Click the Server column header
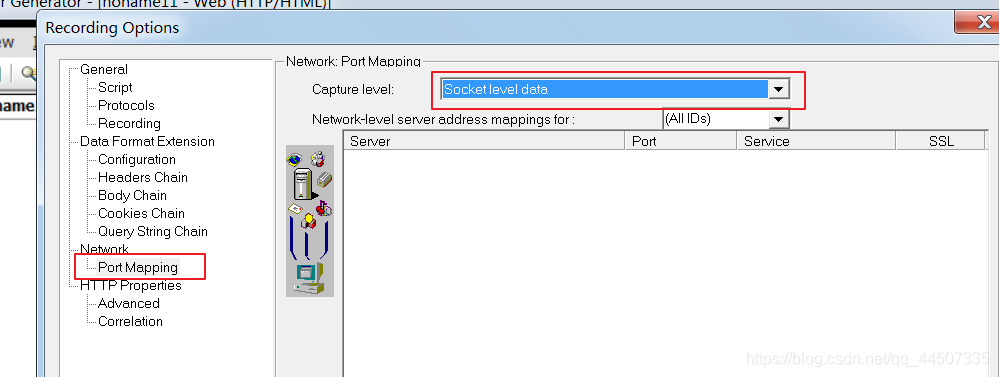This screenshot has height=377, width=999. click(x=484, y=141)
